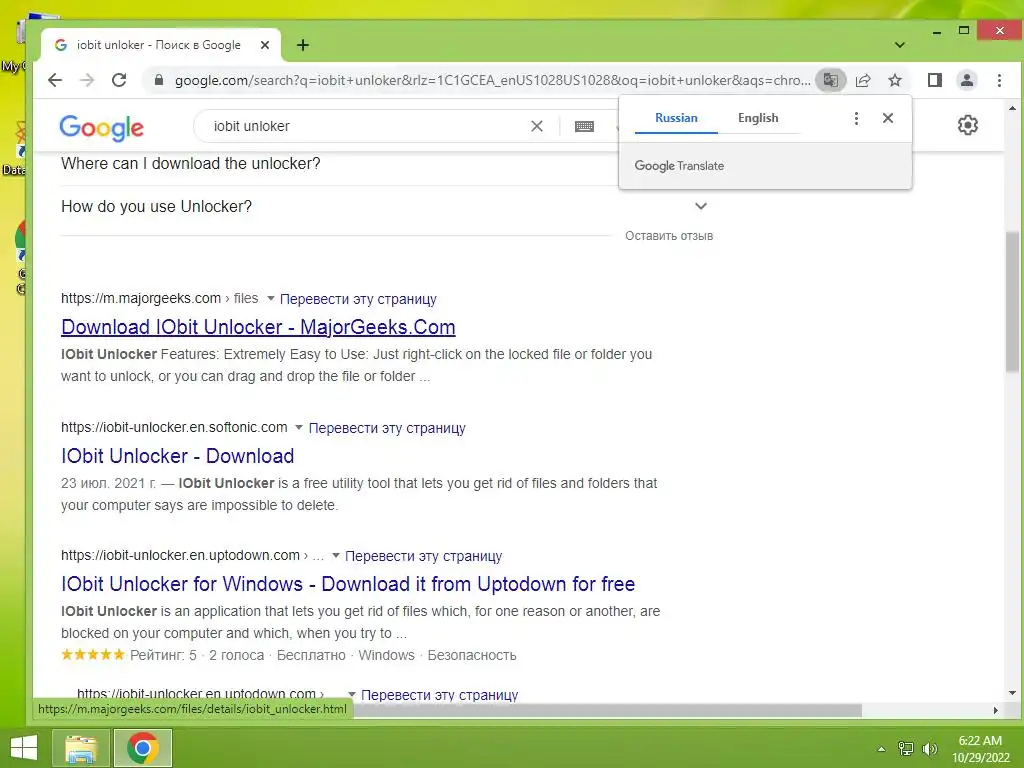Translate the uptodown result page
Screen dimensions: 1024x768
click(423, 556)
